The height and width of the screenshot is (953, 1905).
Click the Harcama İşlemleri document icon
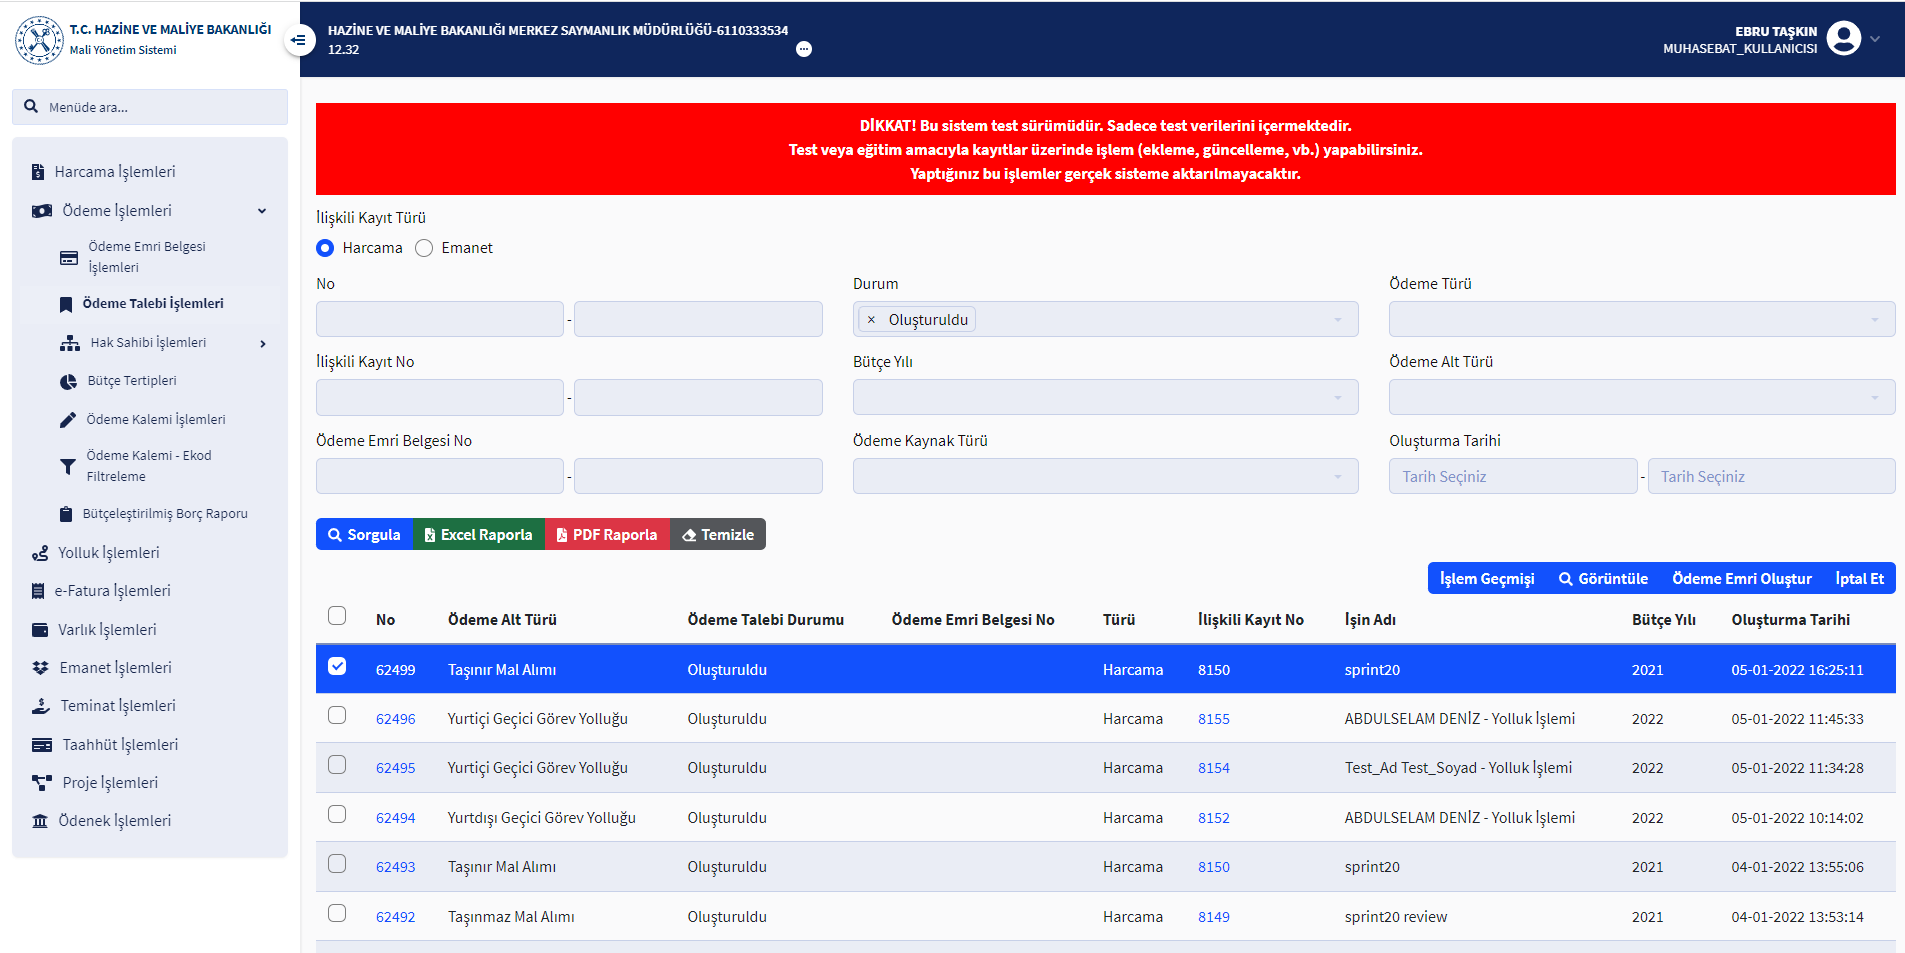(38, 172)
